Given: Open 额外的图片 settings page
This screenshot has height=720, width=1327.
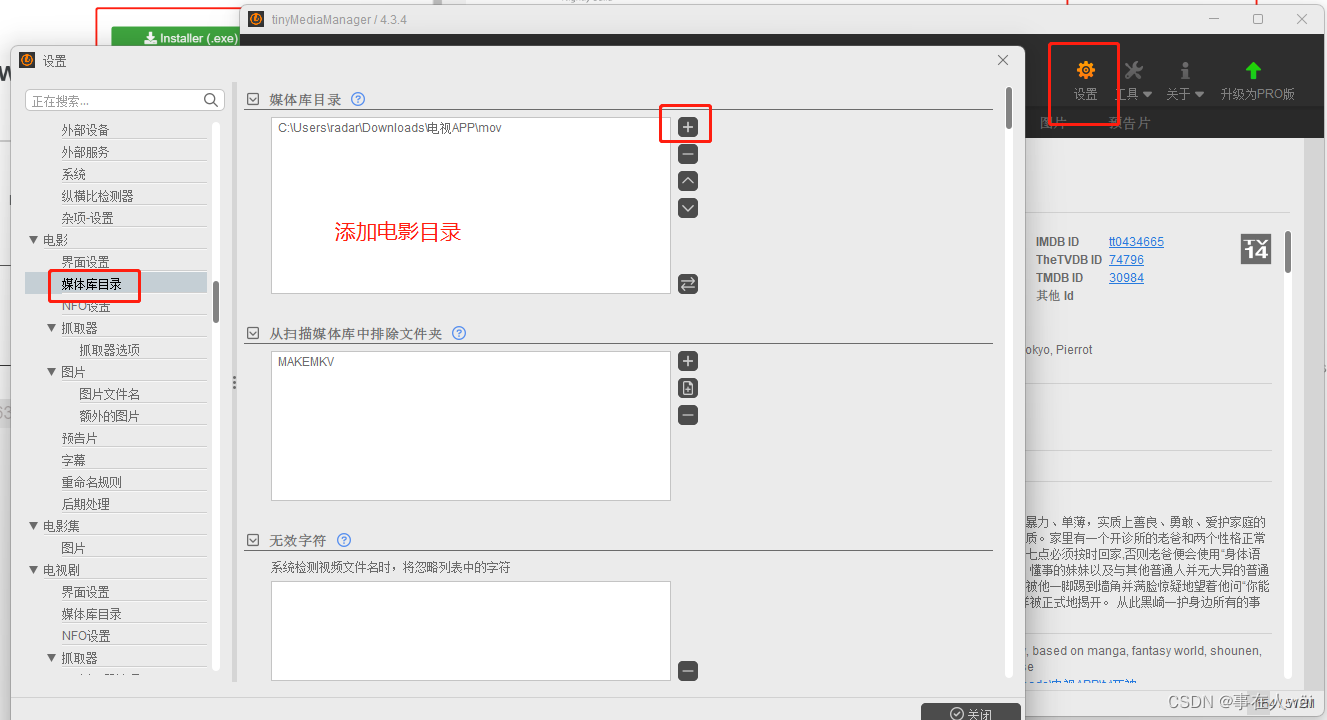Looking at the screenshot, I should coord(109,416).
